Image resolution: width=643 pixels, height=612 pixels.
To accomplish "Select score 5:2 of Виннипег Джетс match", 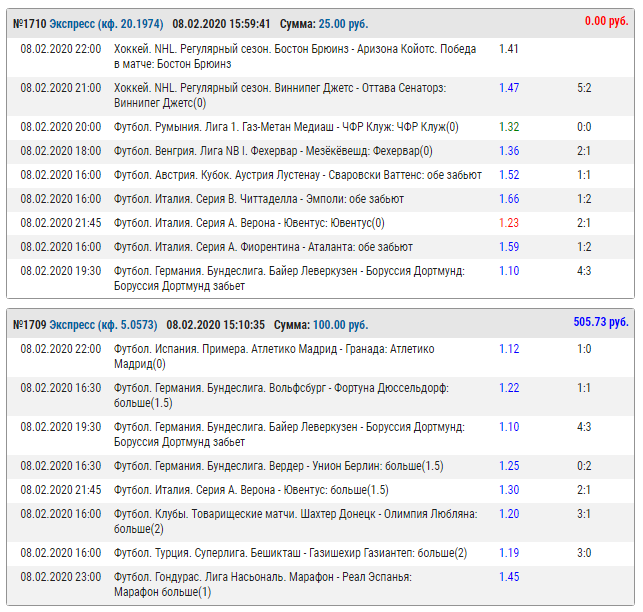I will click(584, 88).
